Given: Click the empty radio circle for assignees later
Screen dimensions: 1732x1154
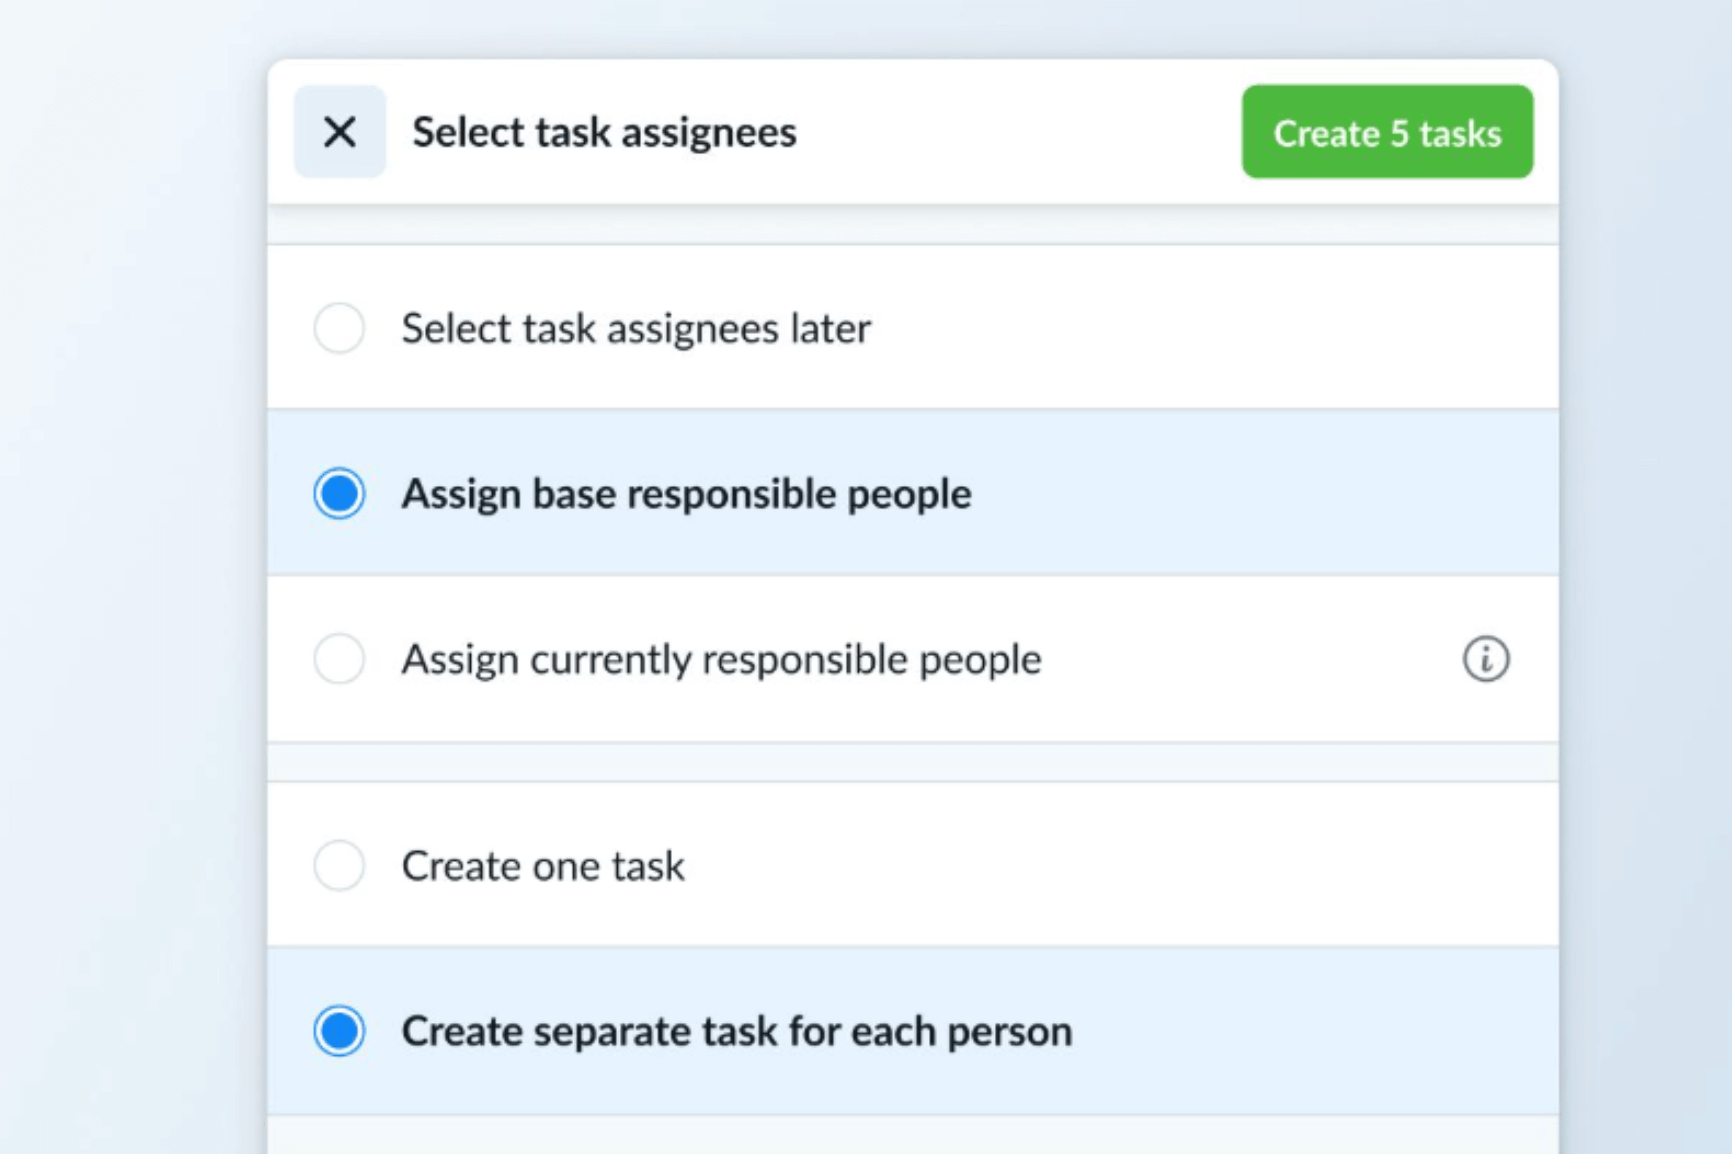Looking at the screenshot, I should pyautogui.click(x=339, y=327).
